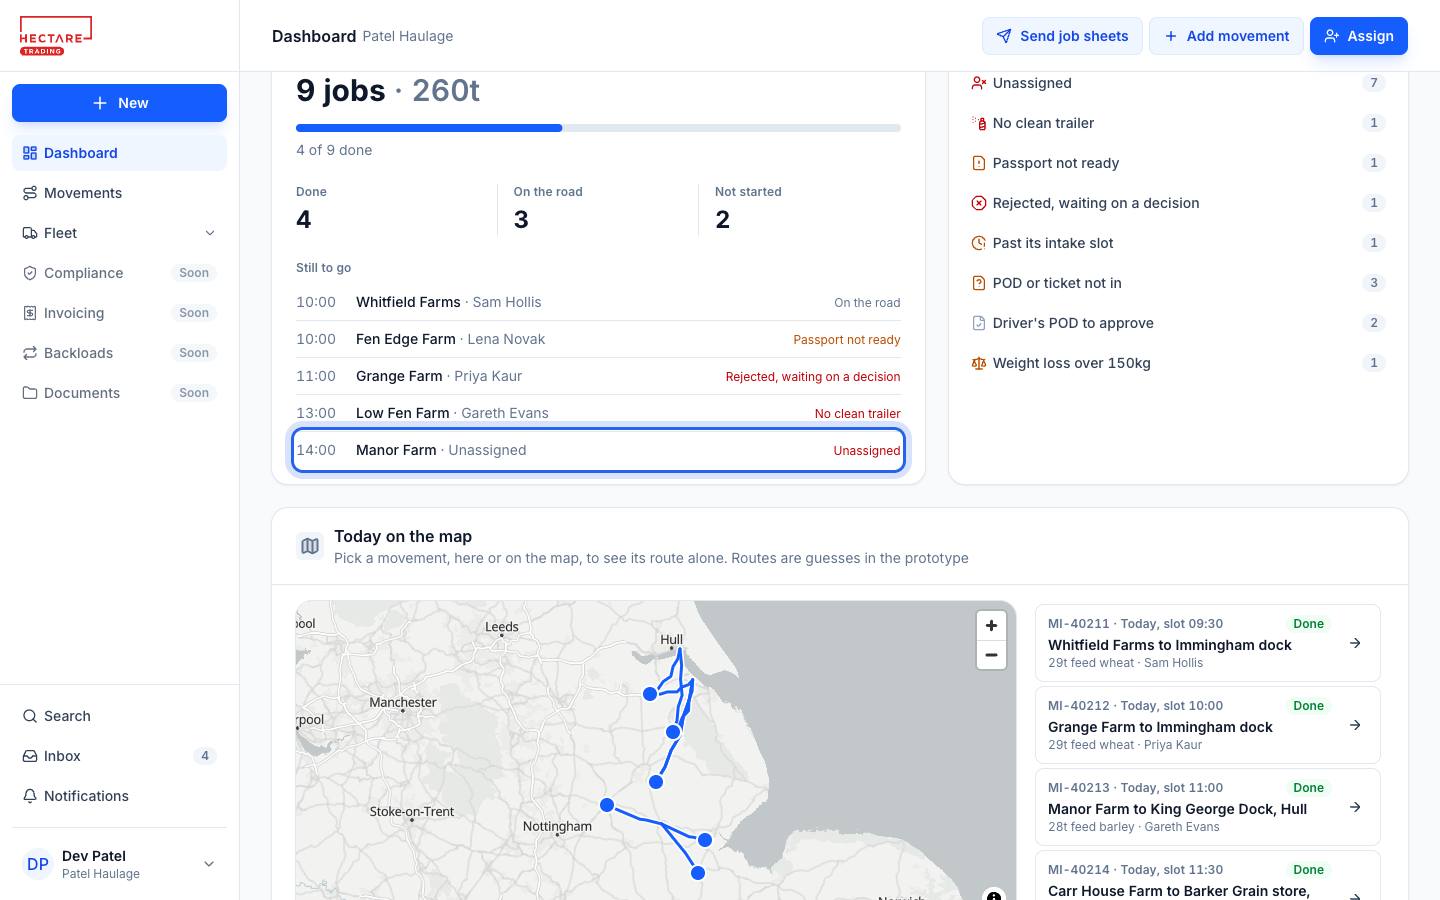The height and width of the screenshot is (900, 1440).
Task: Click the Low Fen Farm job row
Action: [x=598, y=413]
